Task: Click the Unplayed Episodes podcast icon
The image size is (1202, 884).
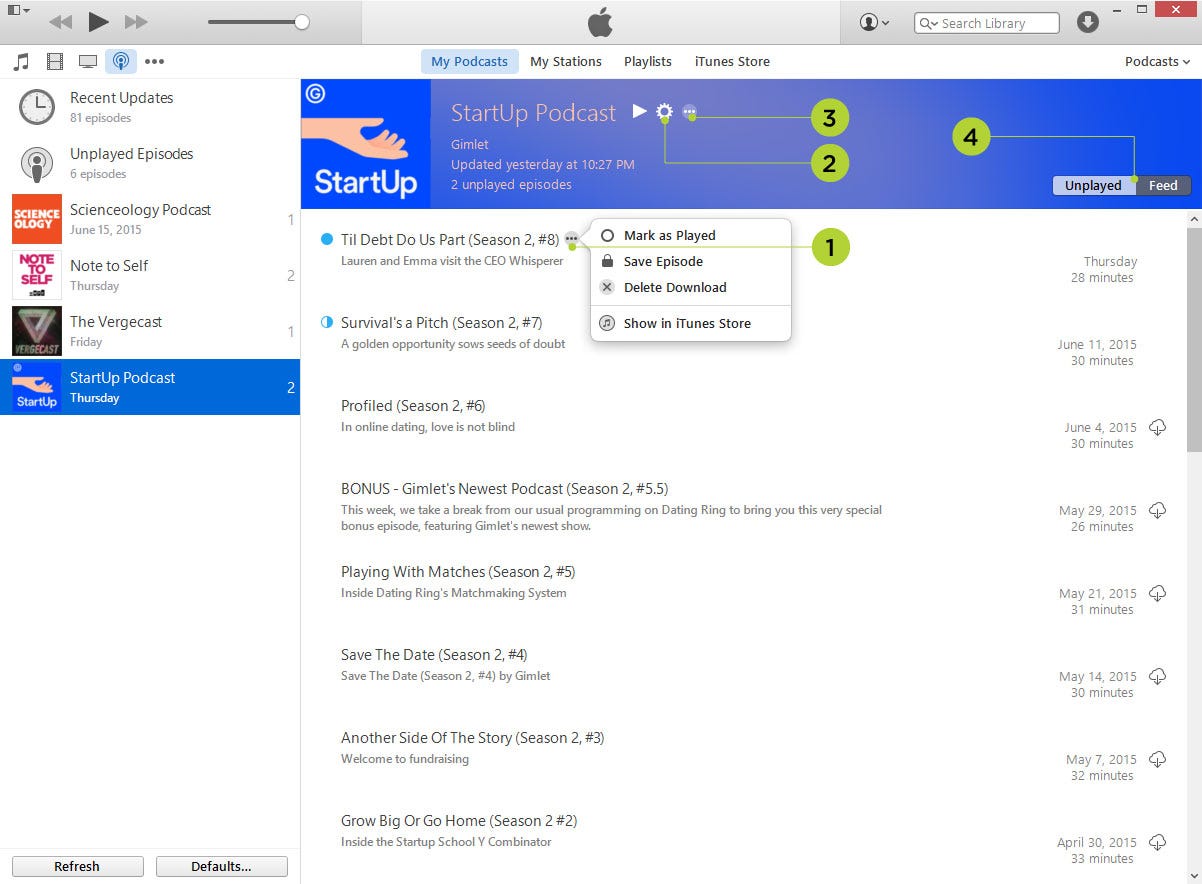Action: click(37, 163)
